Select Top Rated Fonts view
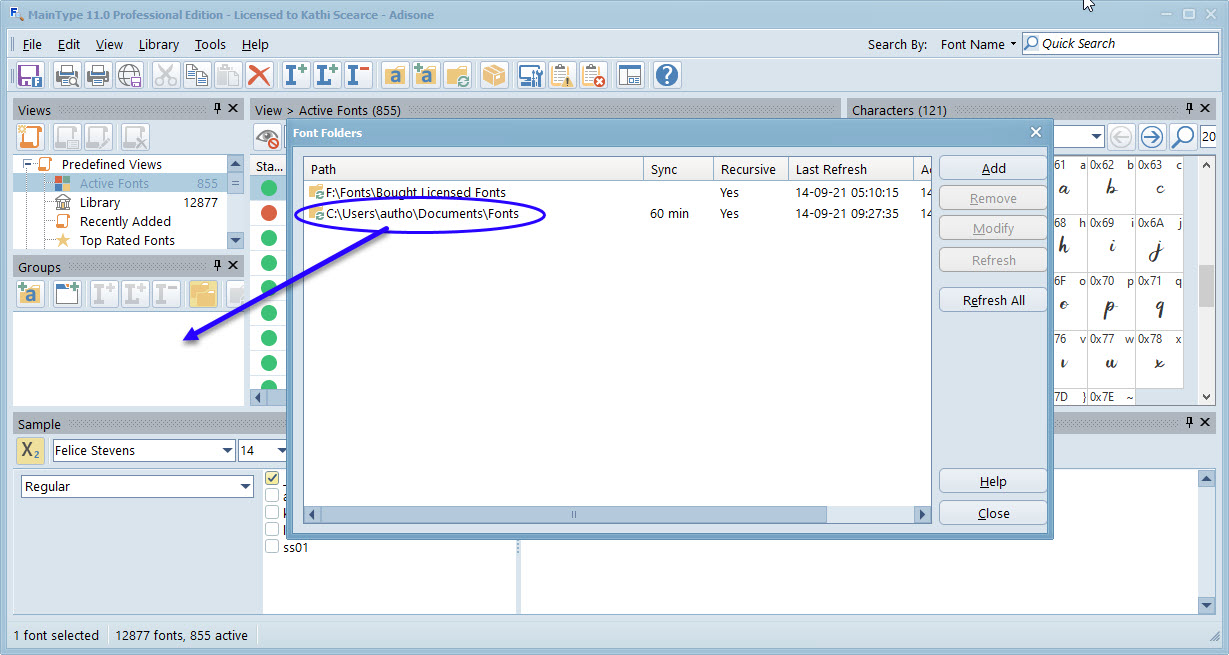The image size is (1229, 655). point(127,240)
